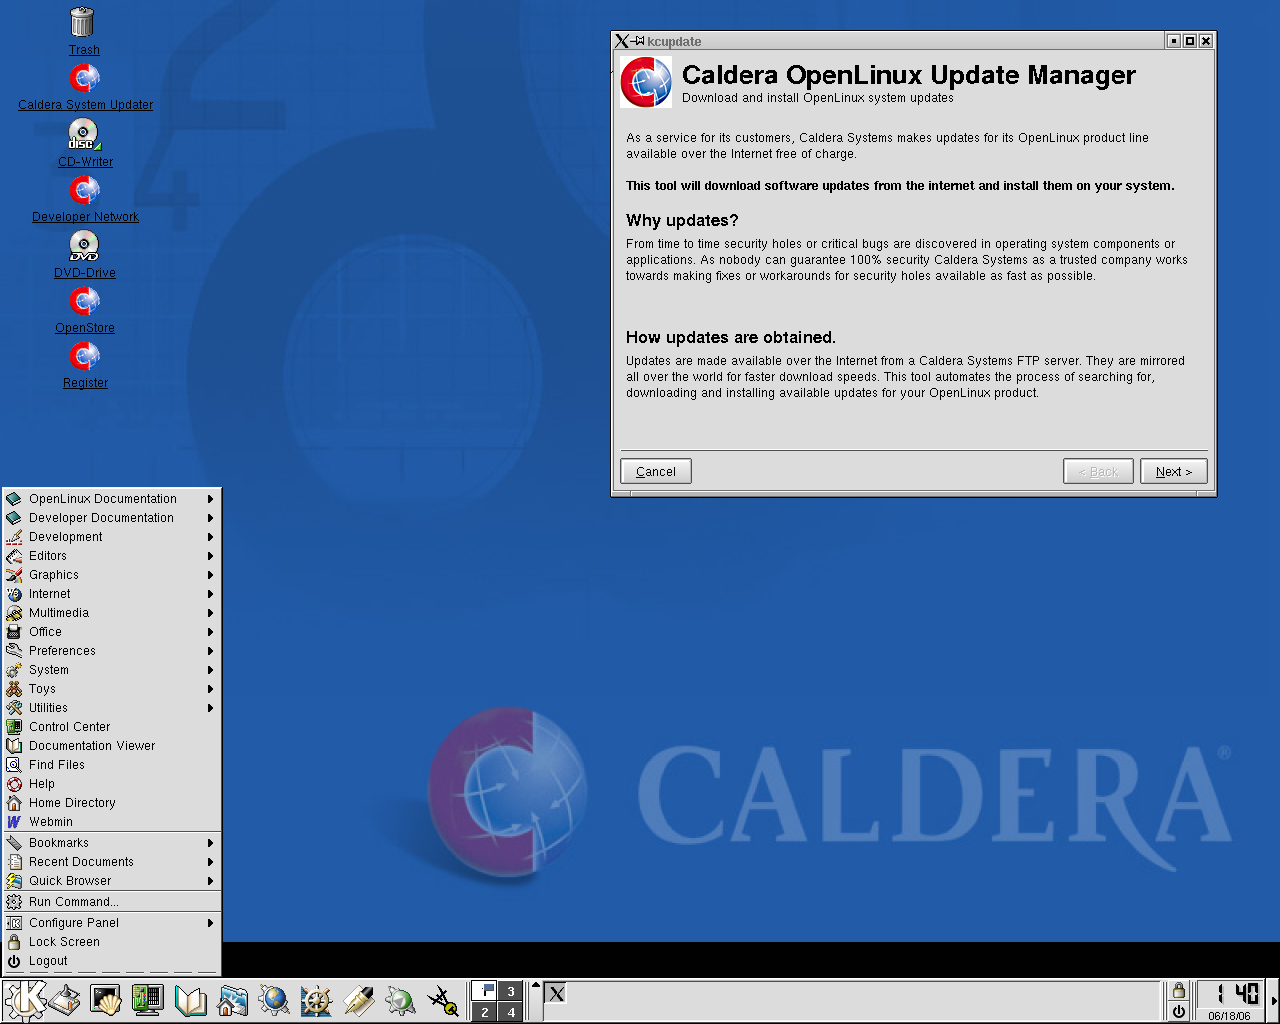The width and height of the screenshot is (1280, 1024).
Task: Expand the Quick Browser submenu
Action: click(x=70, y=880)
